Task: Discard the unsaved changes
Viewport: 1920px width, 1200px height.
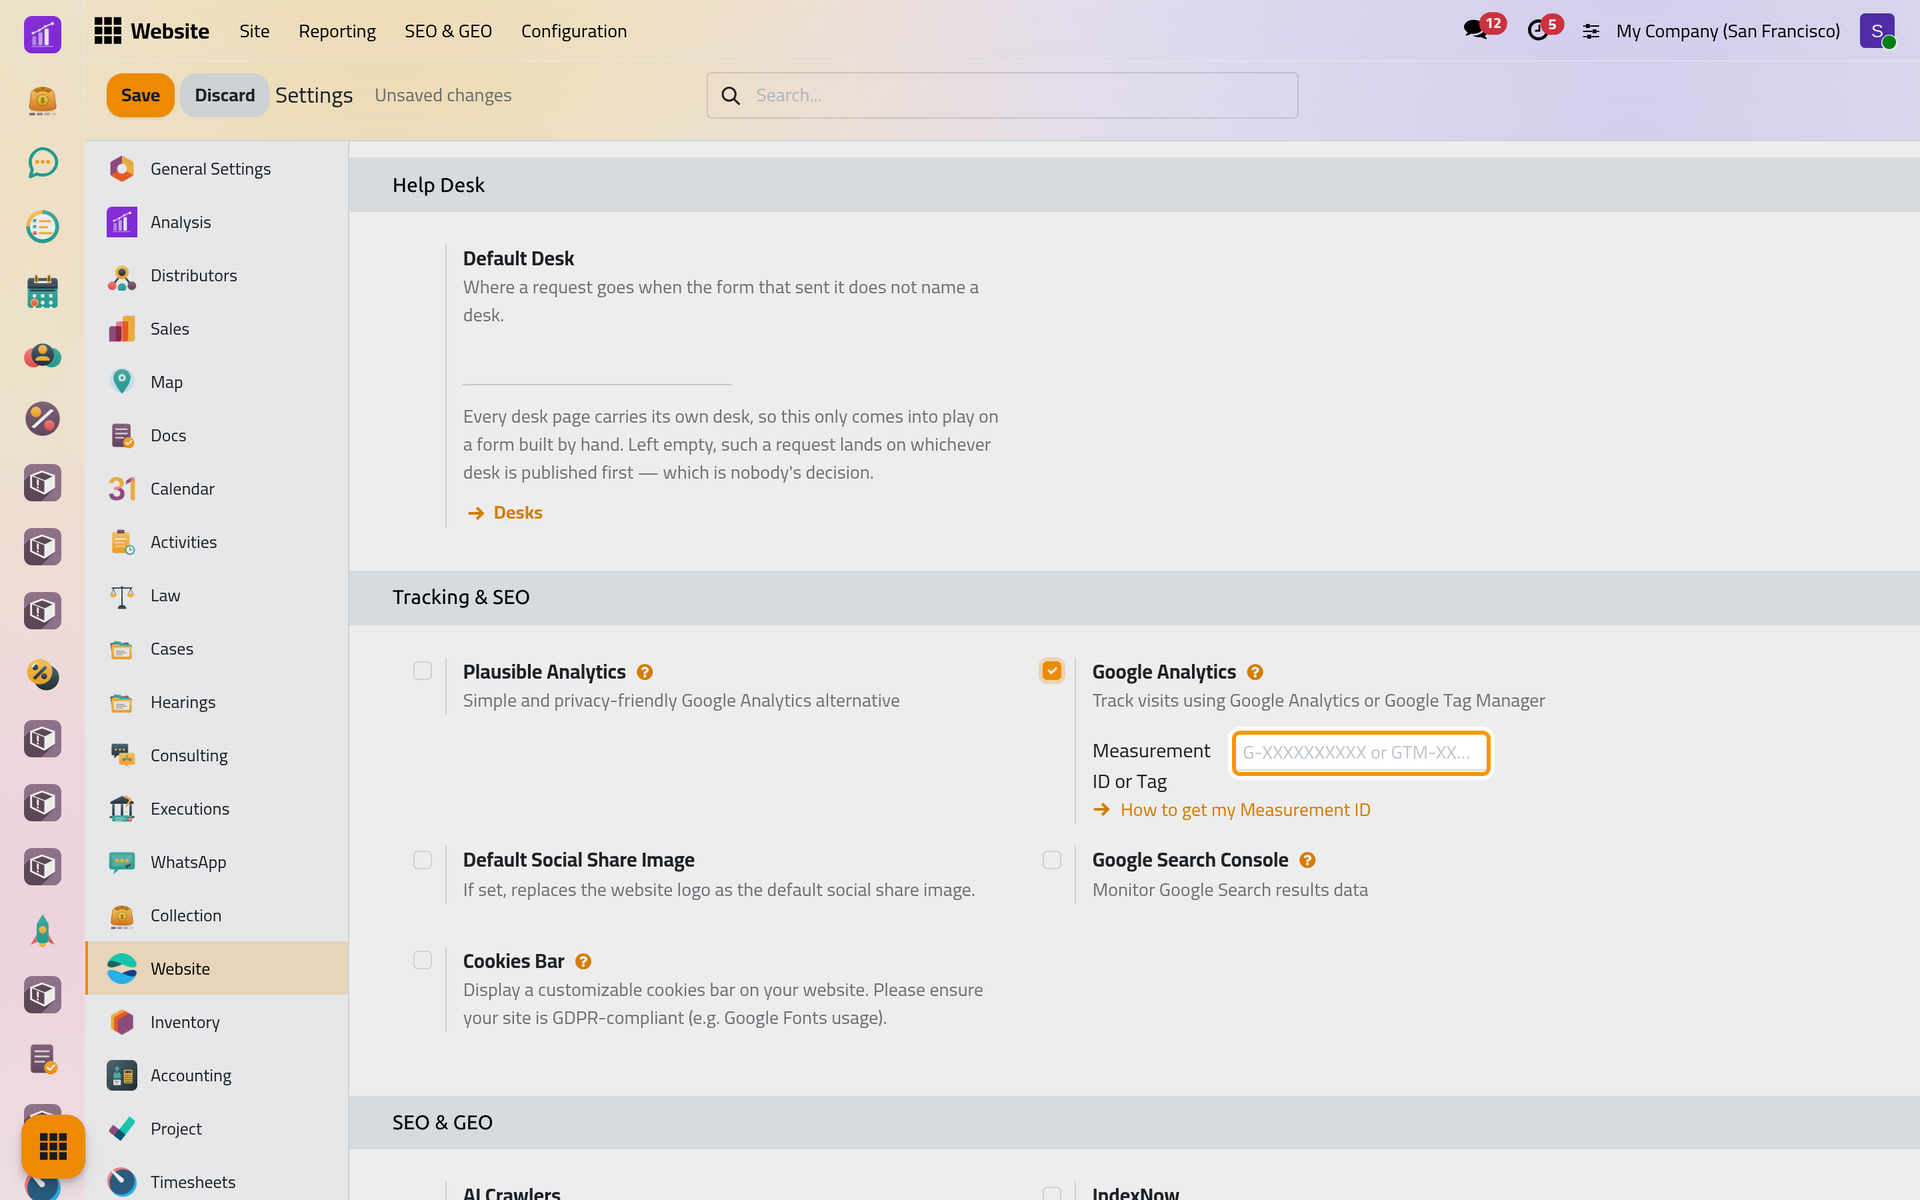Action: pos(225,95)
